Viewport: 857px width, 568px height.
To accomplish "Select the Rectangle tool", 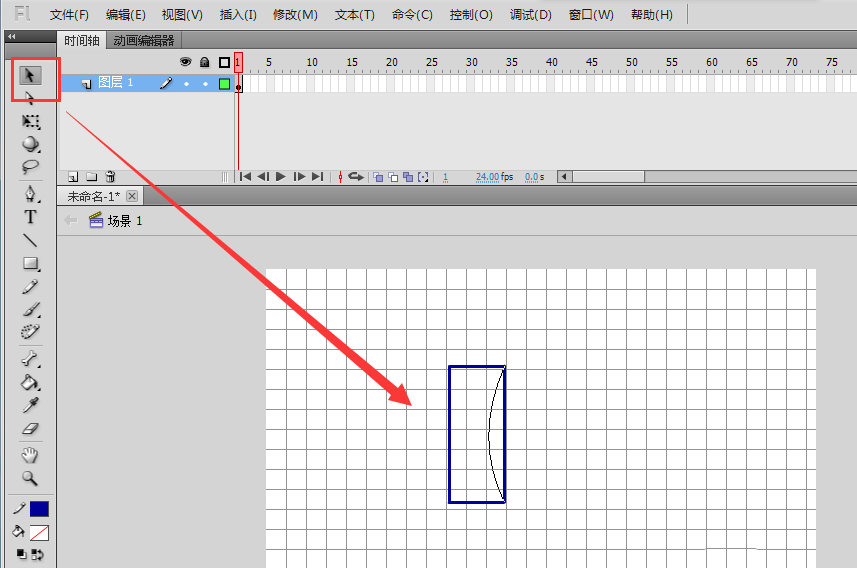I will pyautogui.click(x=31, y=263).
